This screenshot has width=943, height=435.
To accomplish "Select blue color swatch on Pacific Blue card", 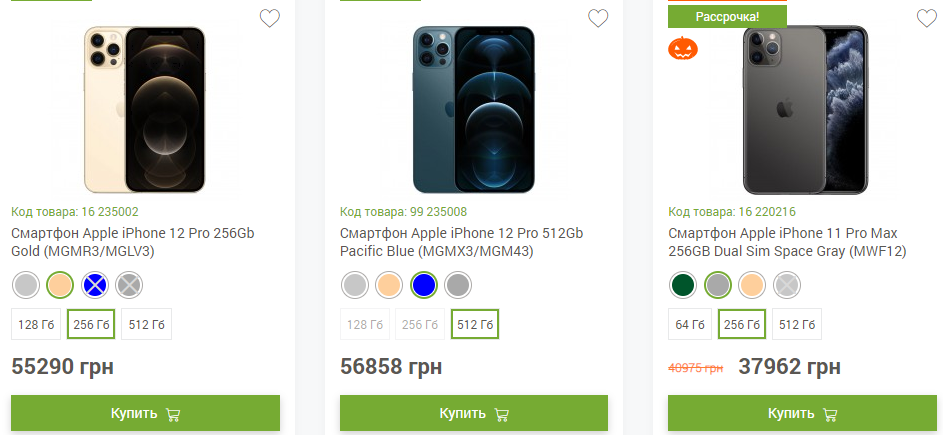I will [424, 286].
